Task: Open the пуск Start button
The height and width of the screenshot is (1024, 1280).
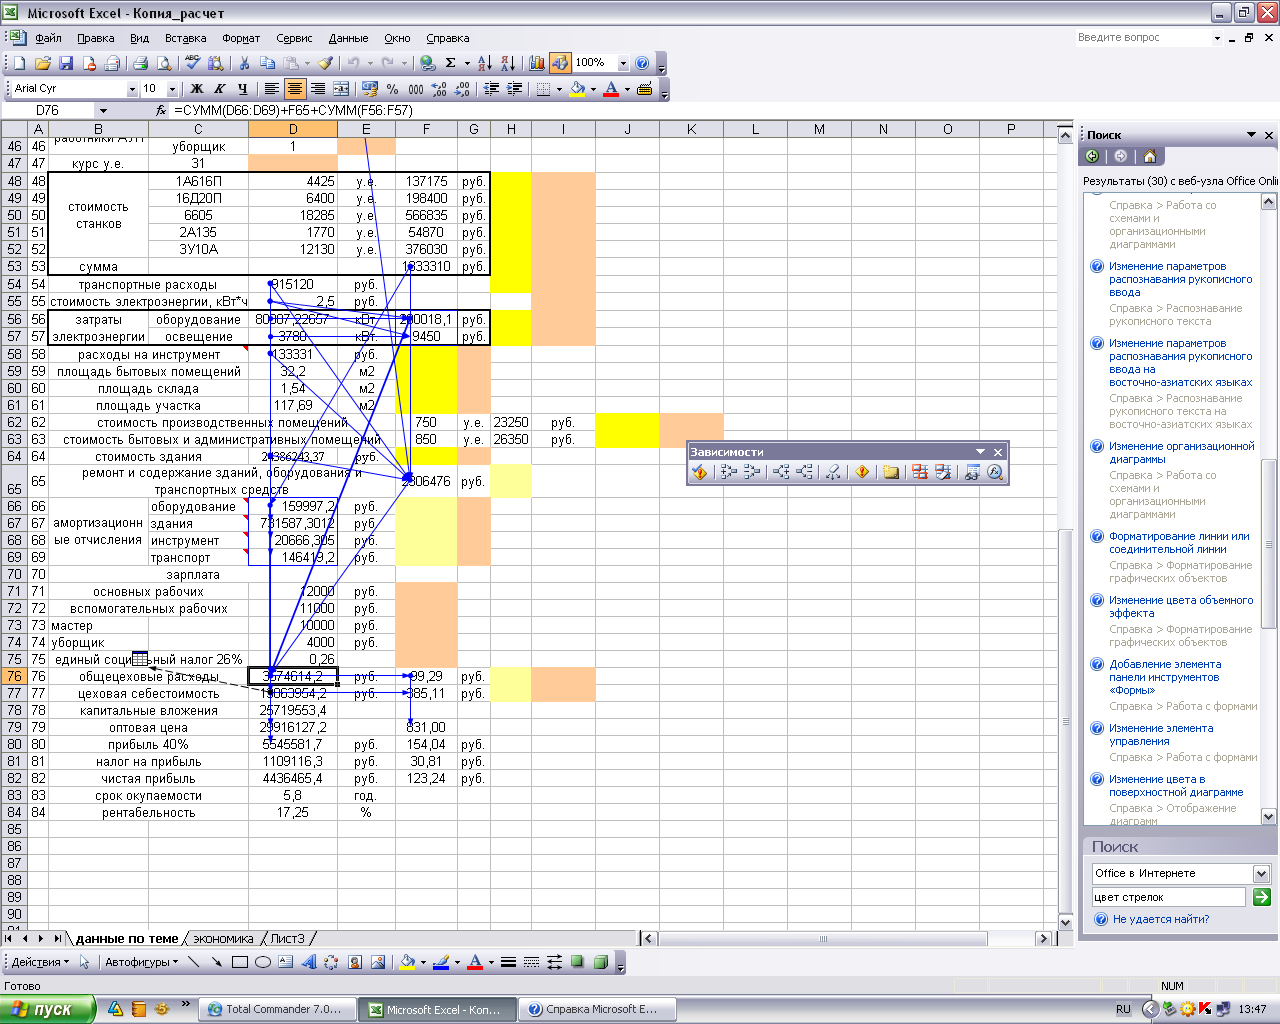Action: 47,1009
